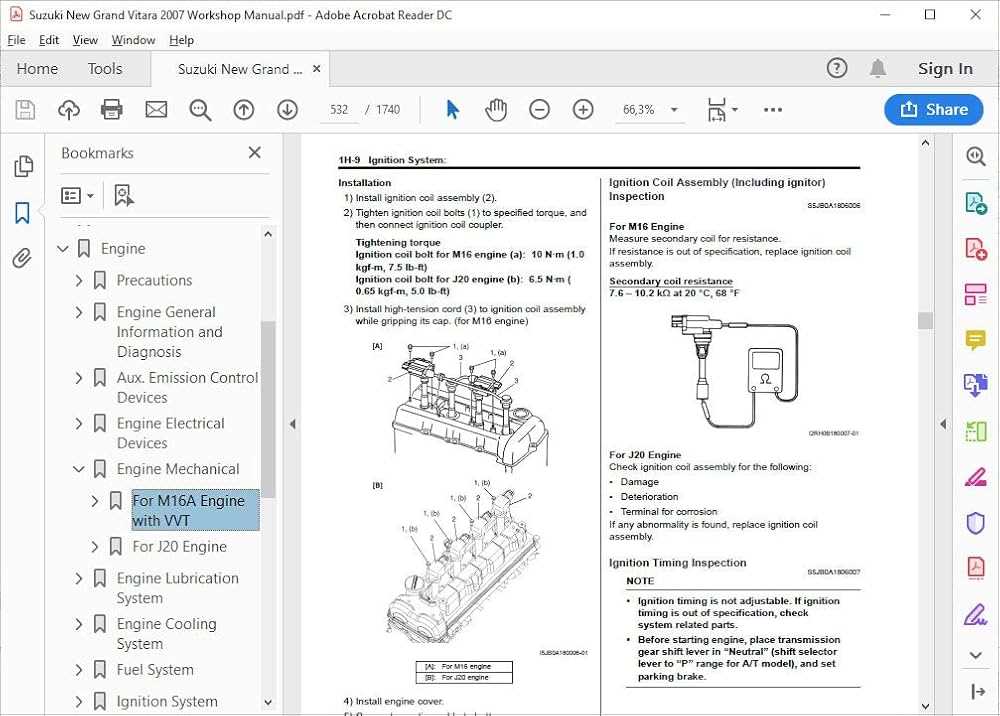
Task: Collapse the Engine bookmark
Action: pyautogui.click(x=62, y=249)
